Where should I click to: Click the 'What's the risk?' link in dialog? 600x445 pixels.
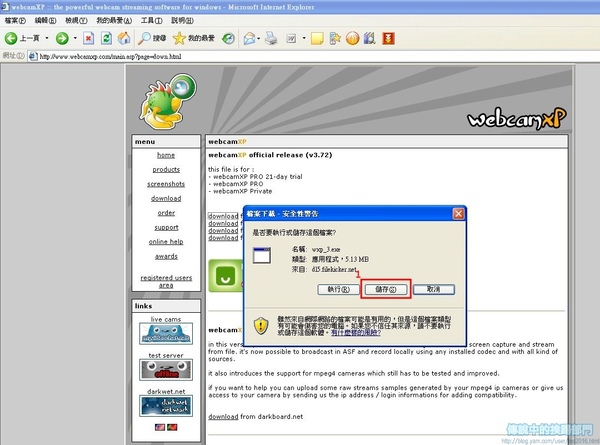(356, 333)
